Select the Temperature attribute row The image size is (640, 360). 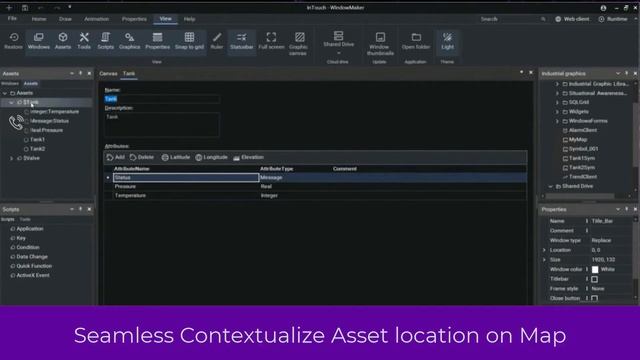click(x=315, y=196)
